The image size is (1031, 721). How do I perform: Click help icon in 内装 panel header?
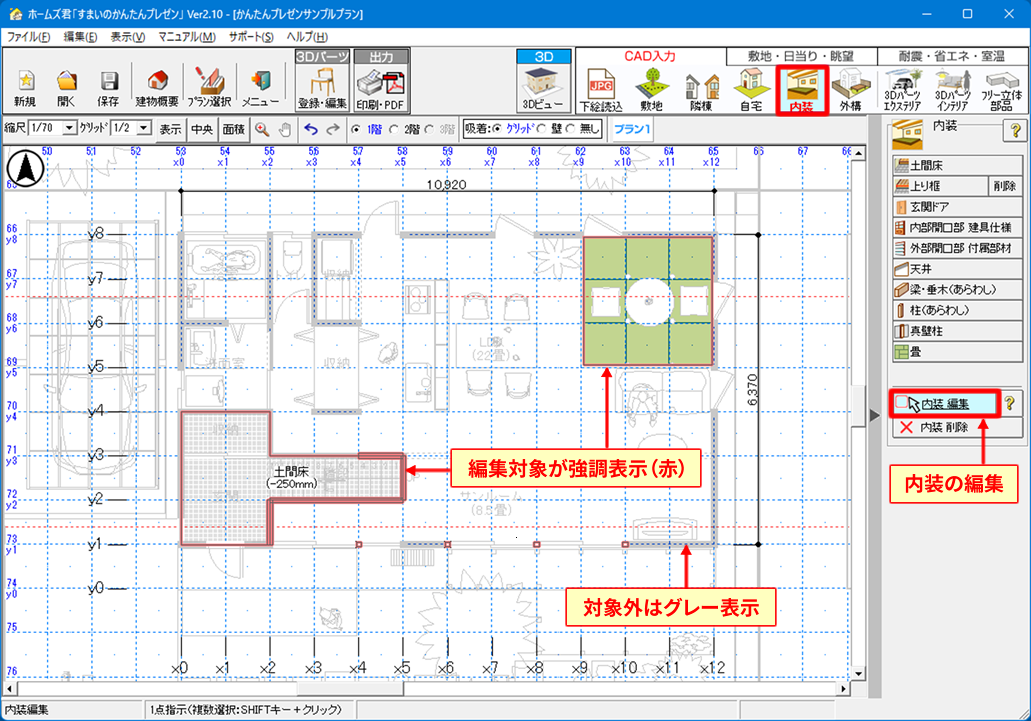pyautogui.click(x=1015, y=130)
